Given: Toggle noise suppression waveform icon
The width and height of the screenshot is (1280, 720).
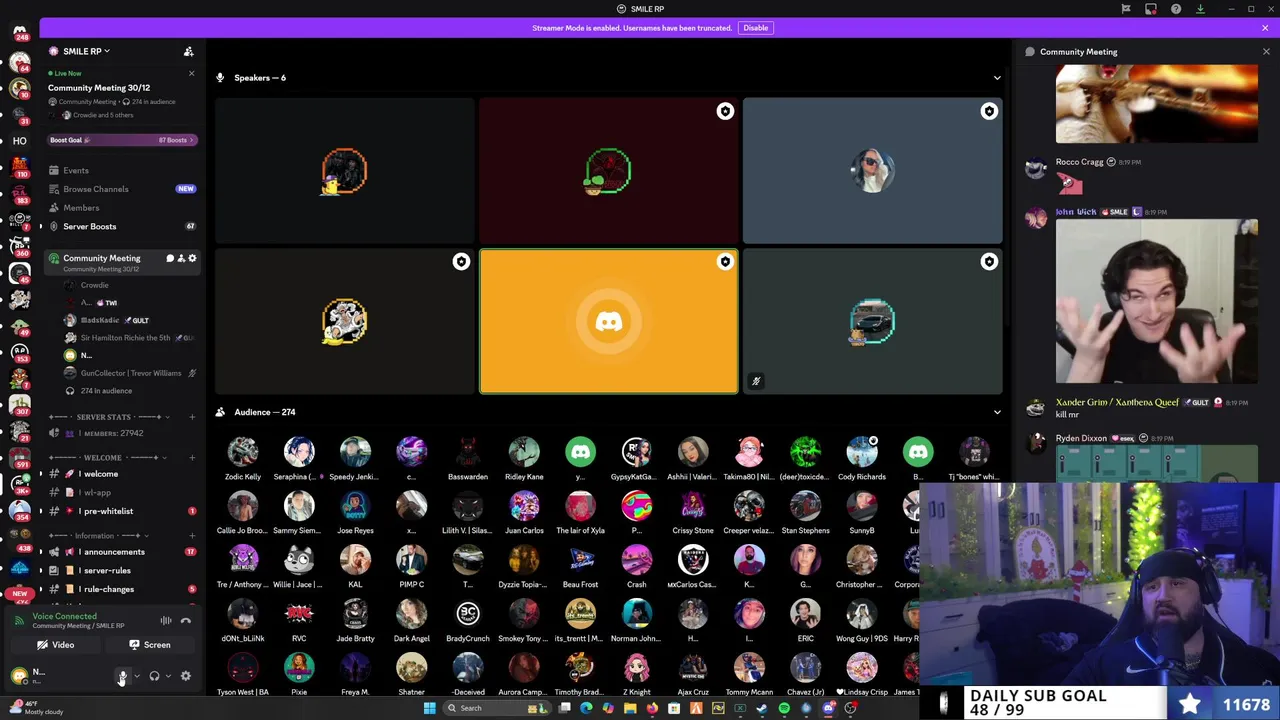Looking at the screenshot, I should pos(166,621).
